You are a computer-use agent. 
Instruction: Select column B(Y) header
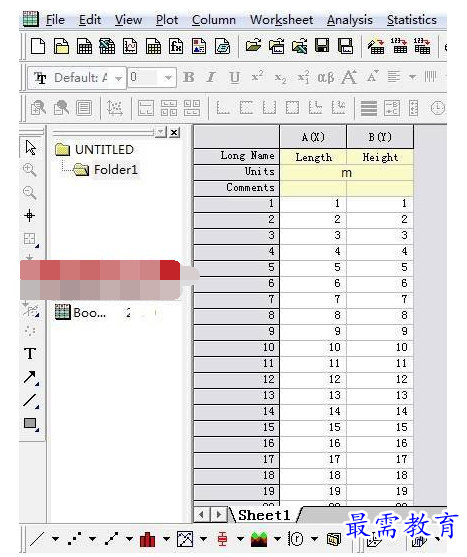pyautogui.click(x=380, y=137)
